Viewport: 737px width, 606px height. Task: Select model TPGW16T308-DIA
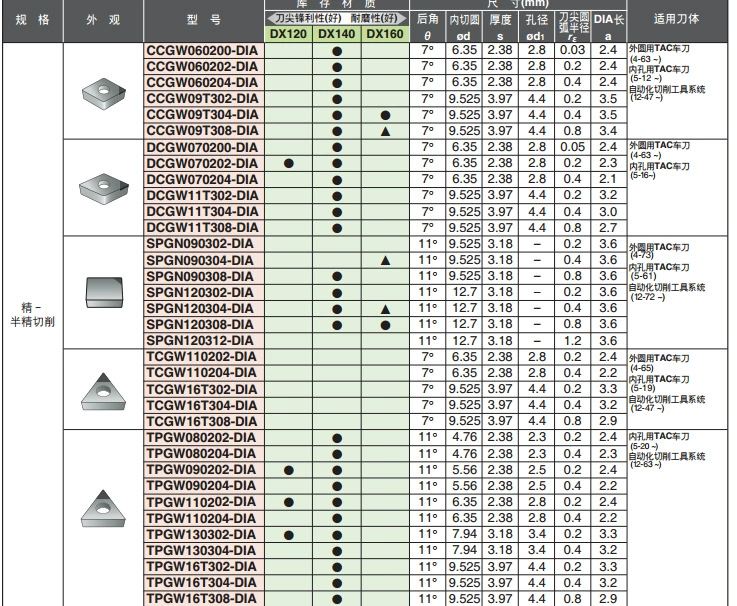[x=202, y=598]
